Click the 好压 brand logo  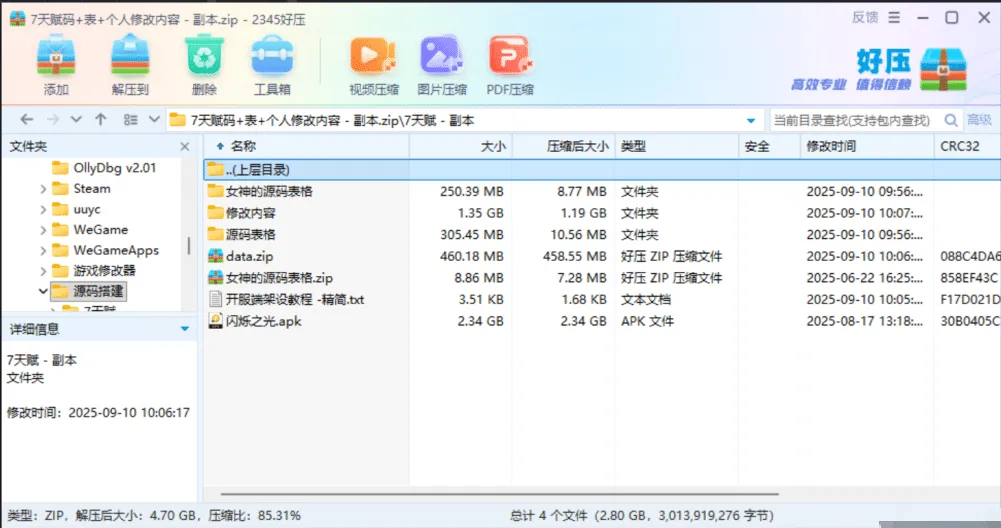click(879, 70)
